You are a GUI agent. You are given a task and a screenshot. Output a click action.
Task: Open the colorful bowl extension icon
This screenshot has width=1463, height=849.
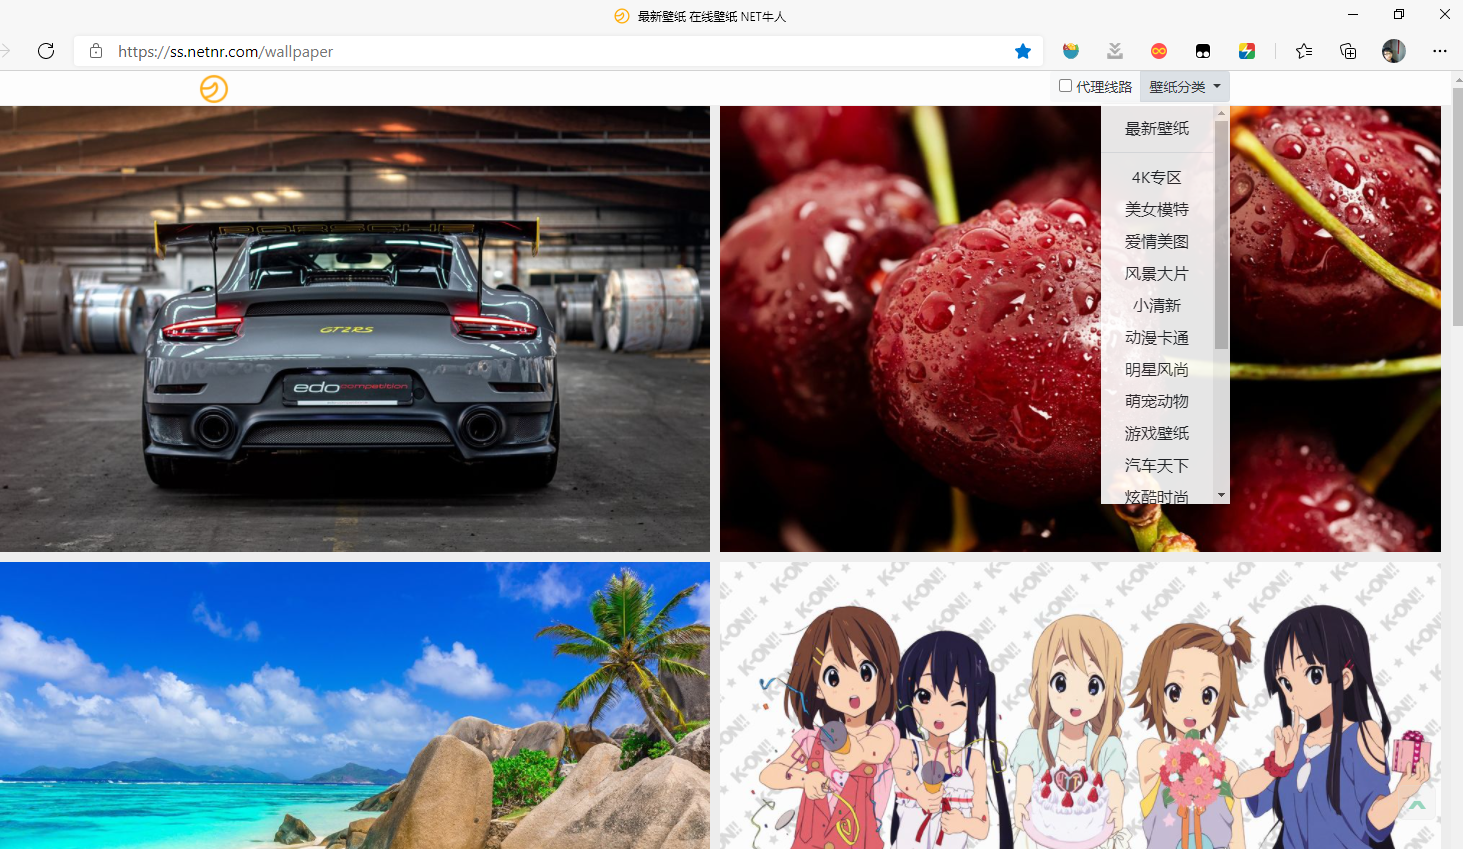(1071, 51)
